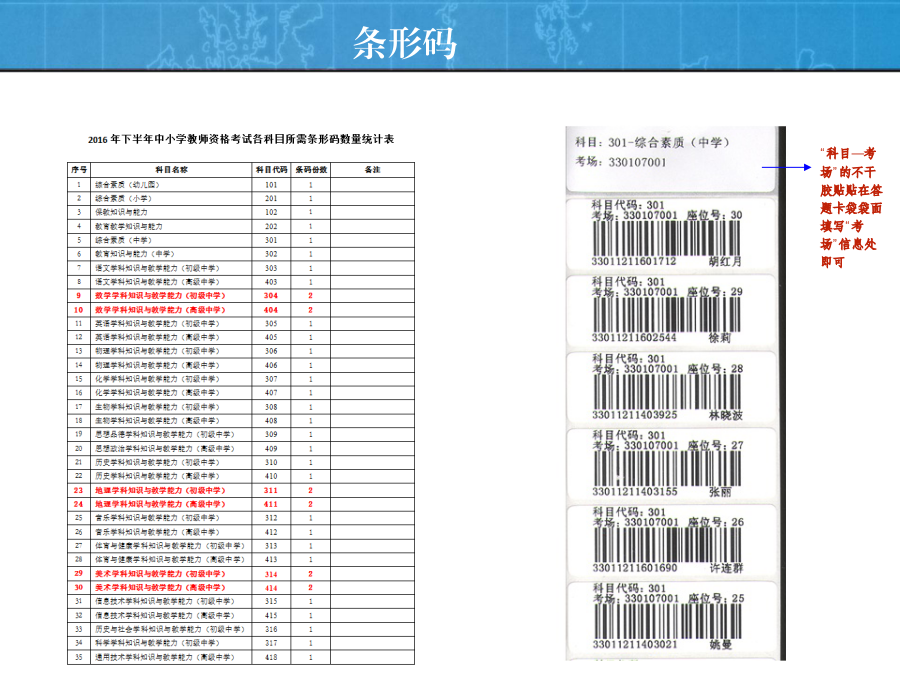Screen dimensions: 900x675
Task: Select red row 数学学科知识与教学能力(初级中学)
Action: pyautogui.click(x=241, y=296)
